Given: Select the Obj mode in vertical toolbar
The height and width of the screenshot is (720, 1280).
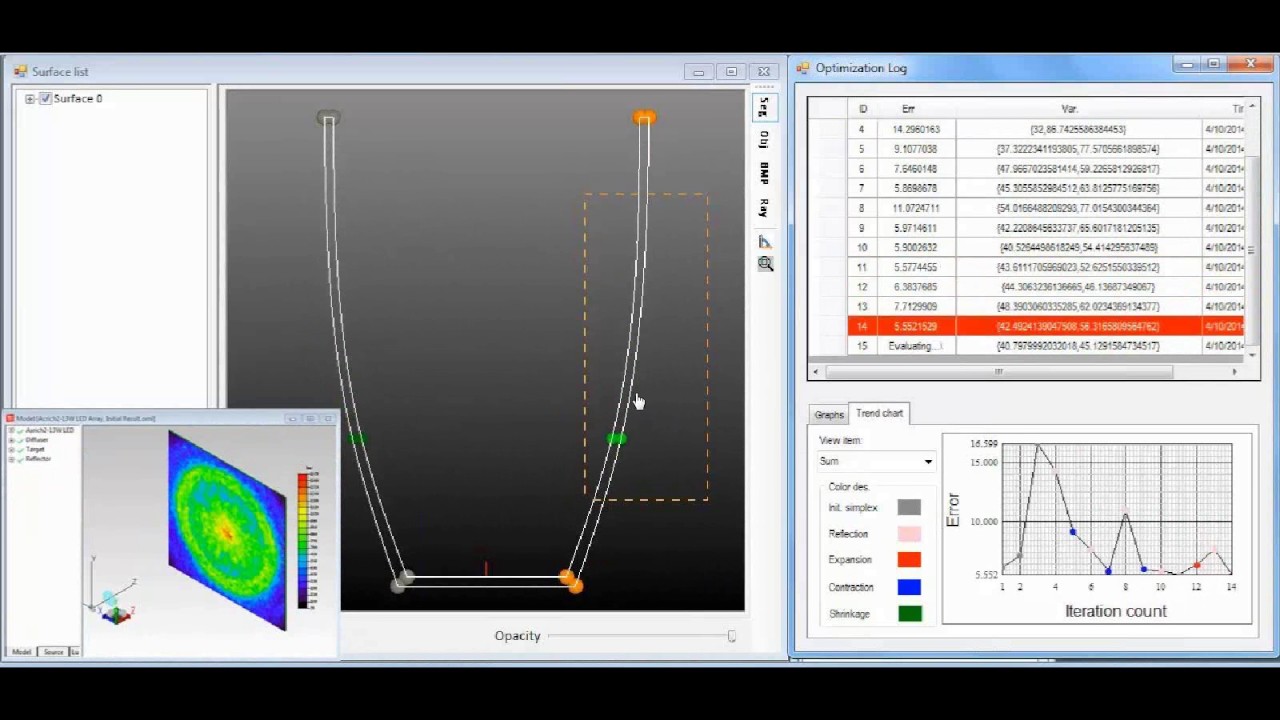Looking at the screenshot, I should coord(765,140).
